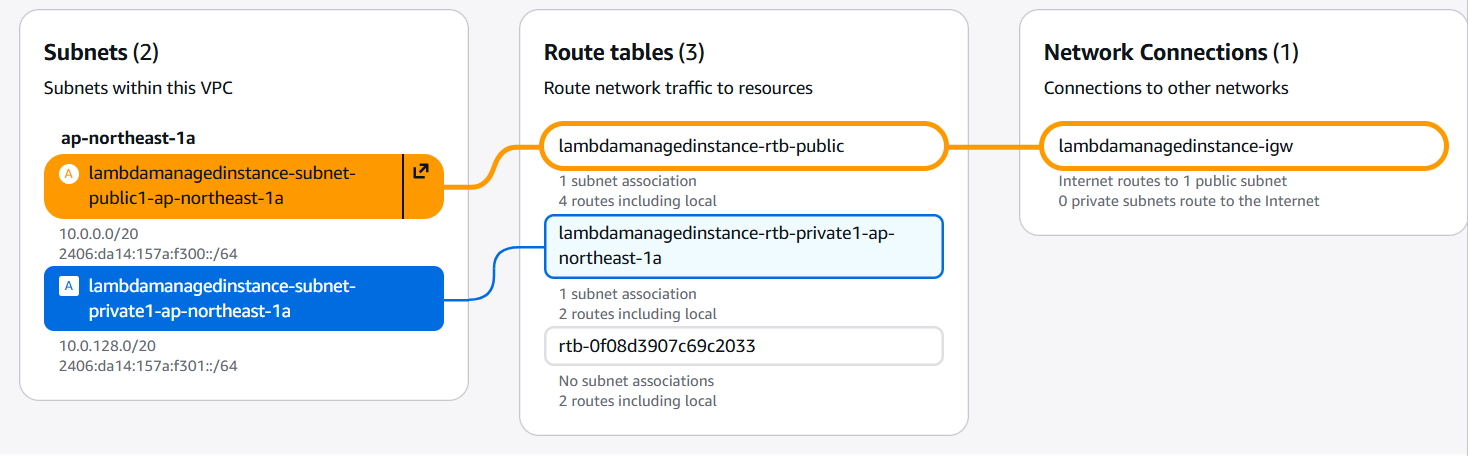
Task: Click the A badge on public1 subnet
Action: [x=69, y=174]
